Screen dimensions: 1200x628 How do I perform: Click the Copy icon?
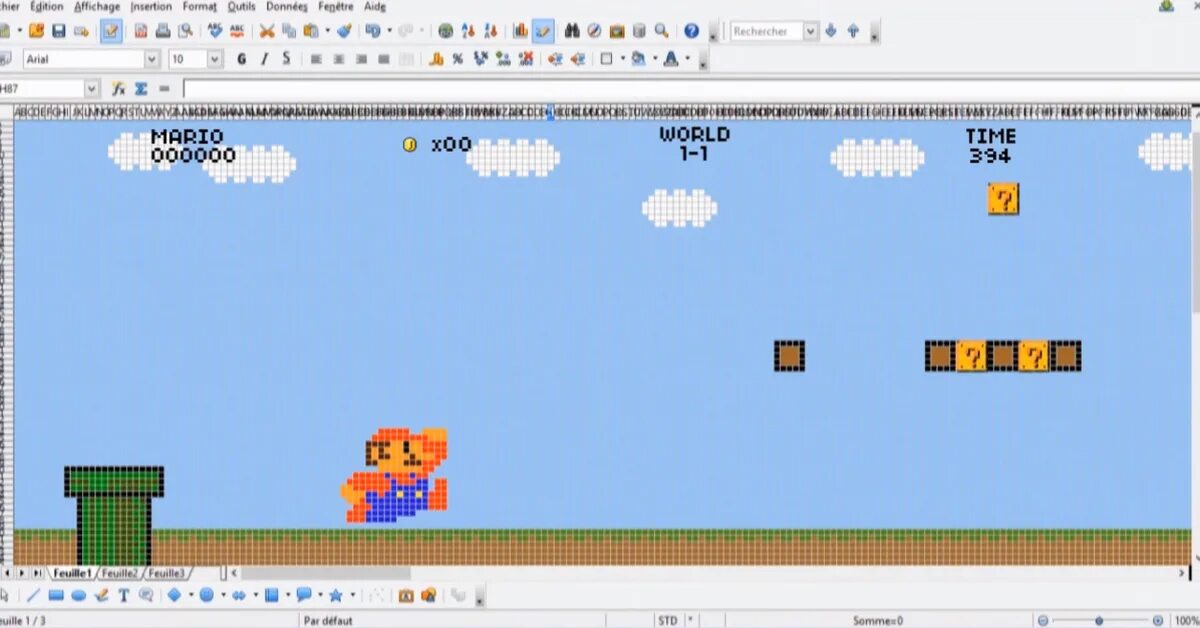pyautogui.click(x=289, y=31)
